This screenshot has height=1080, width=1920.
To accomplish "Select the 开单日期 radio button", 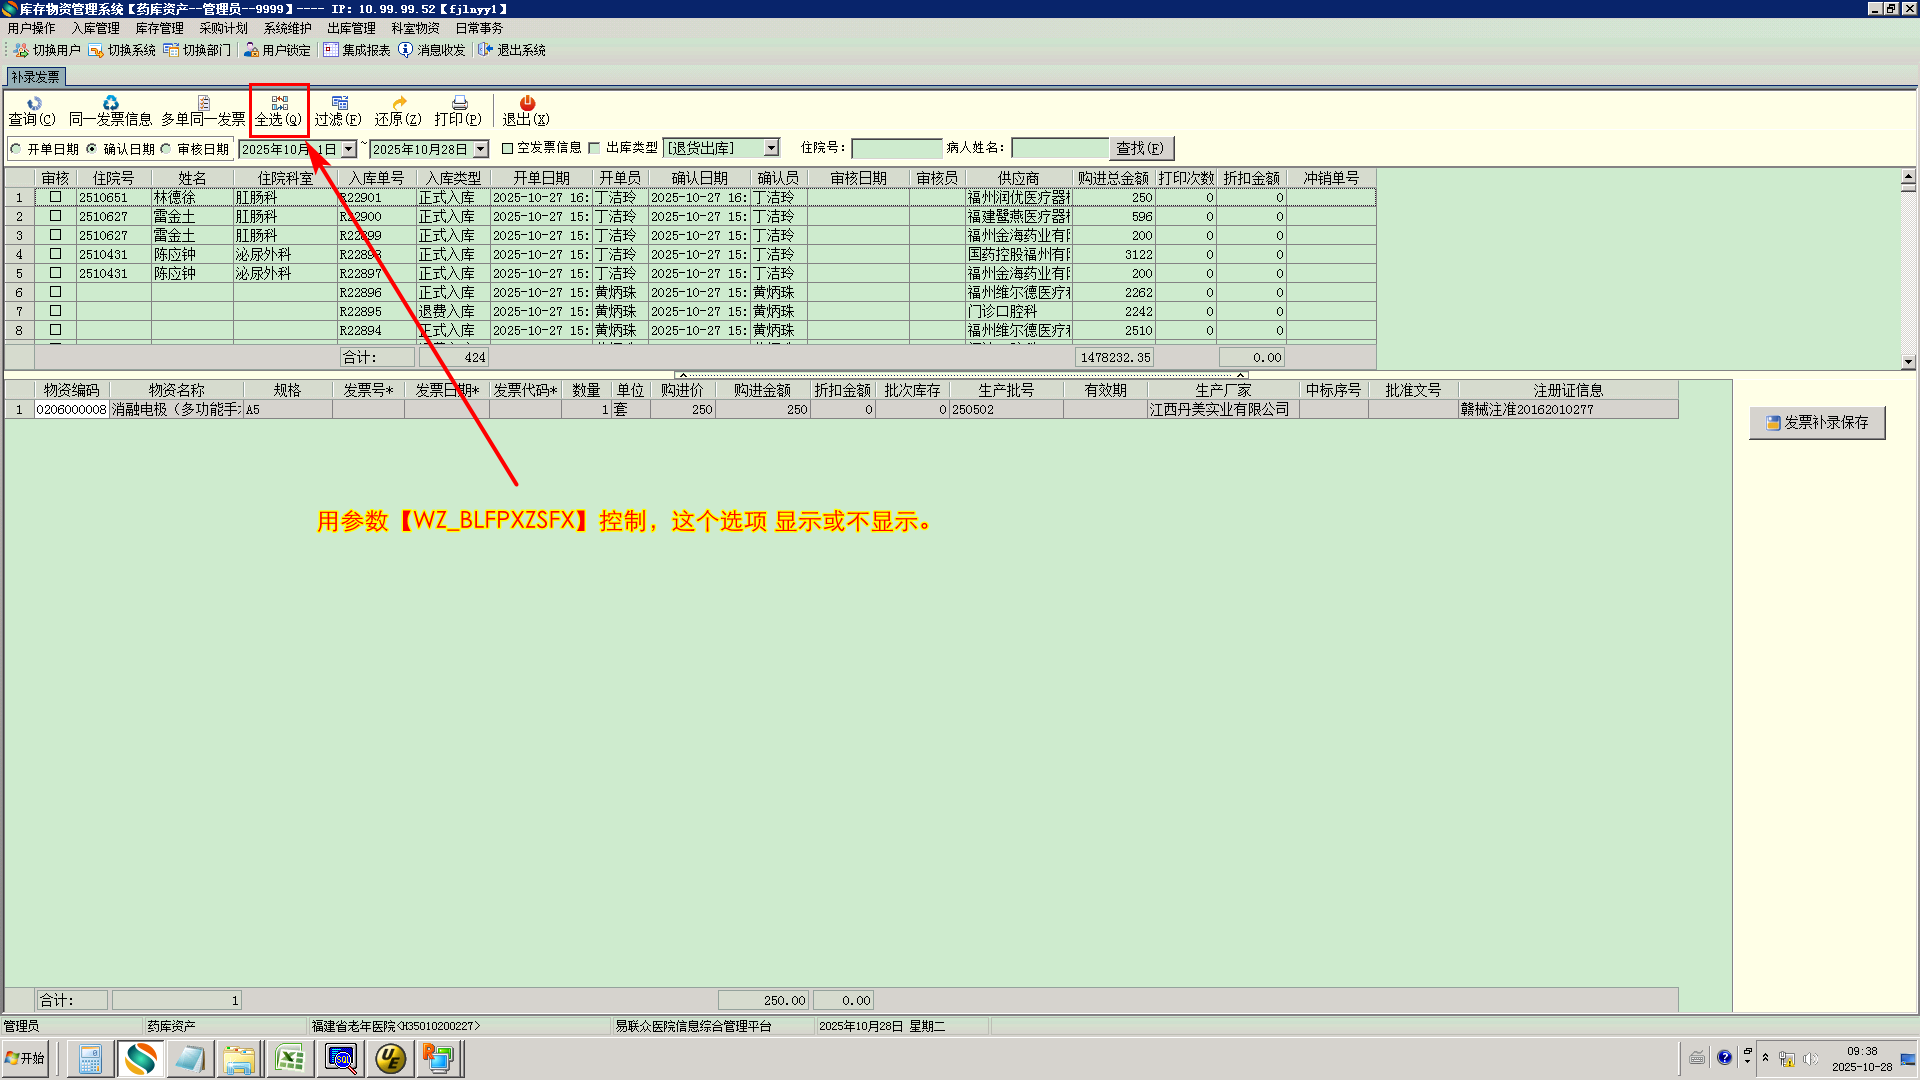I will pos(16,149).
